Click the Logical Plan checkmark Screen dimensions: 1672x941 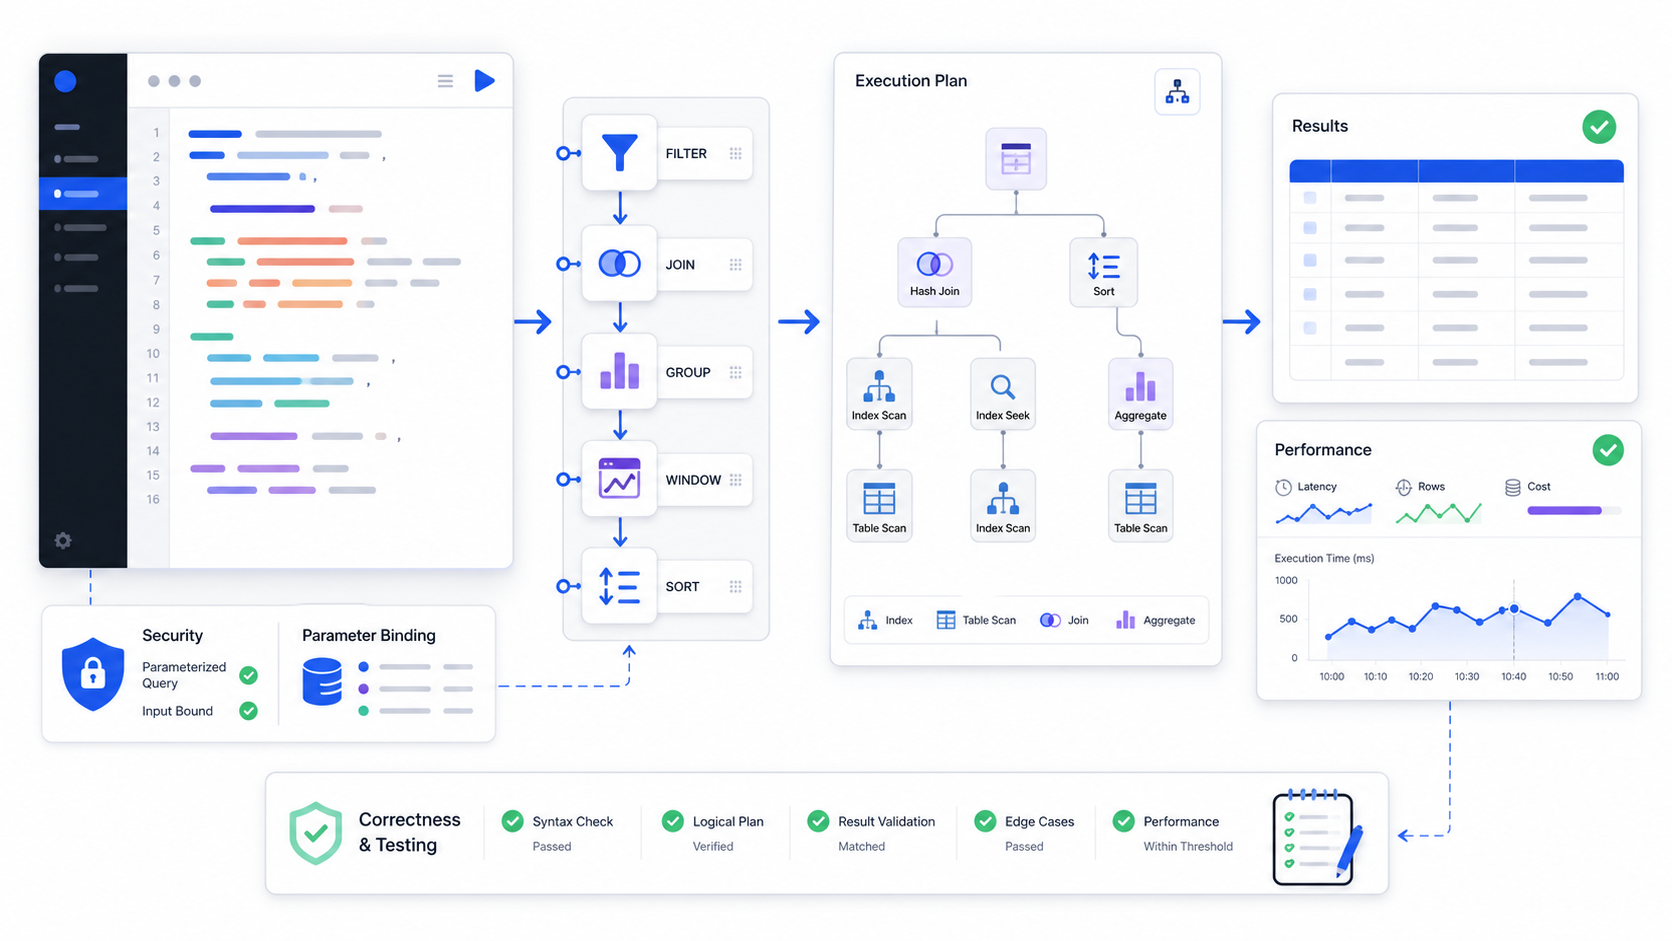673,821
